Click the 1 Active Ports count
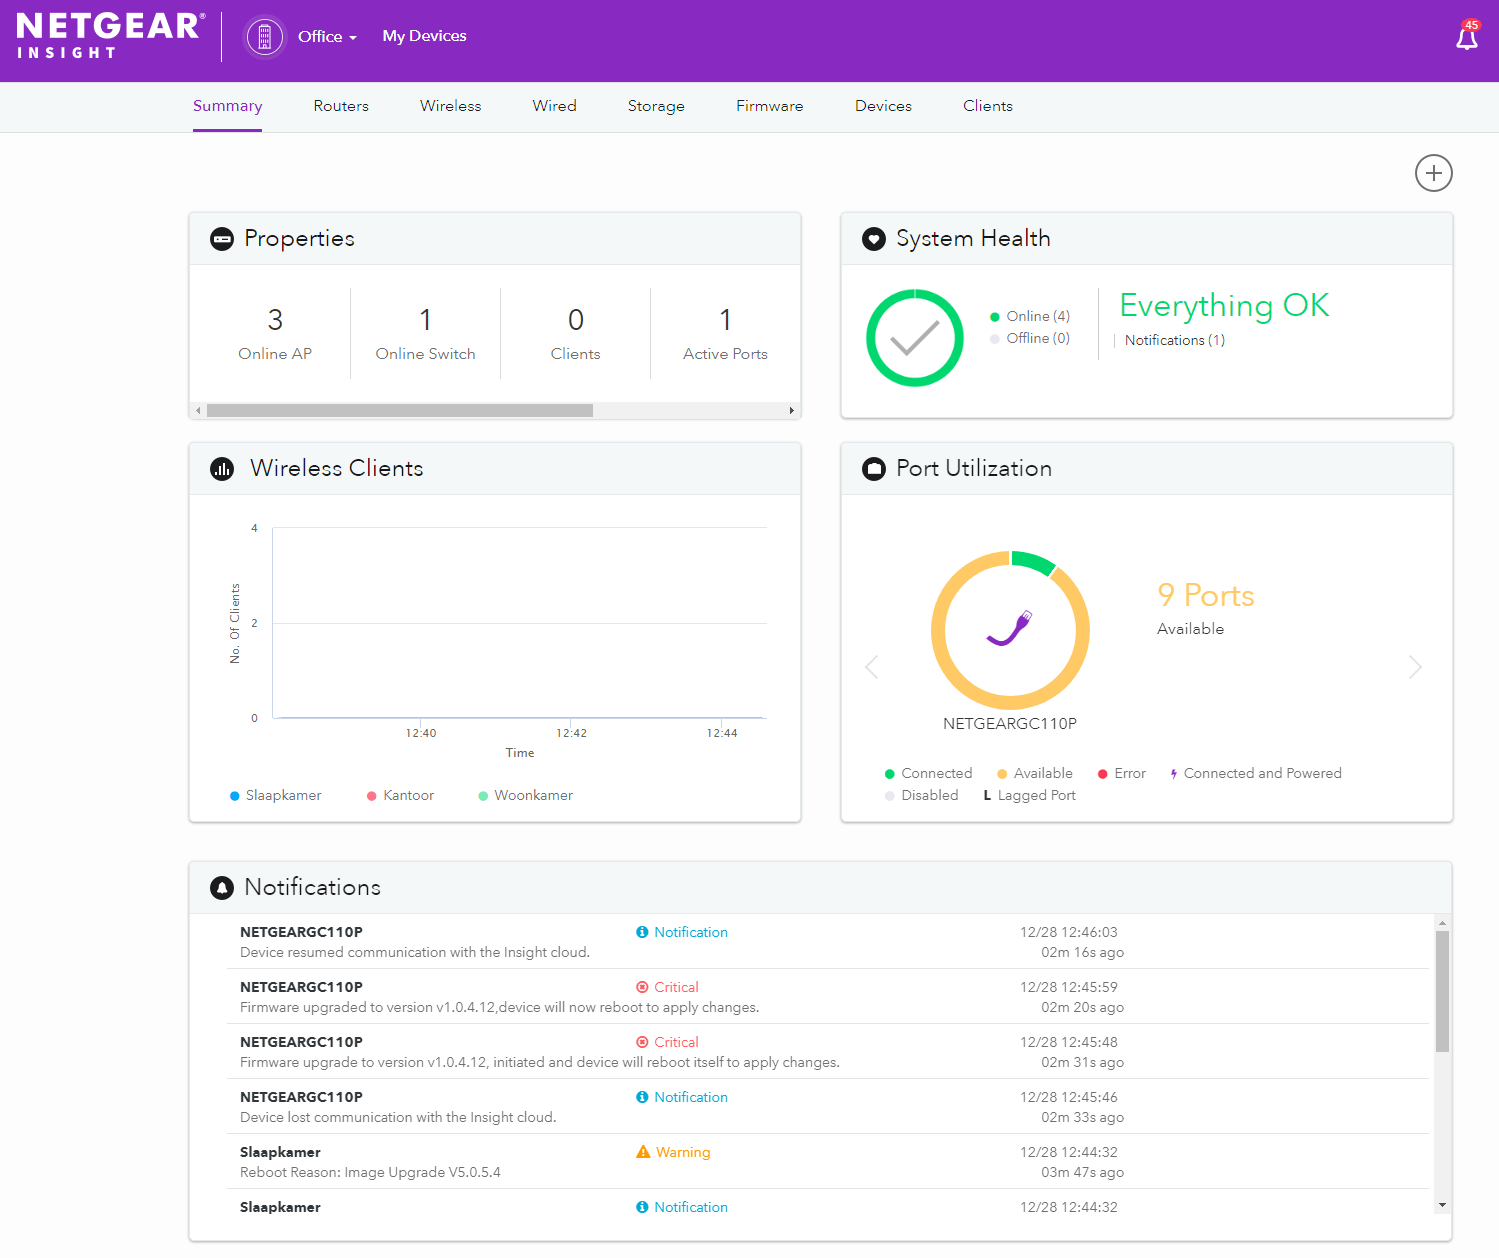Viewport: 1499px width, 1258px height. [x=726, y=334]
